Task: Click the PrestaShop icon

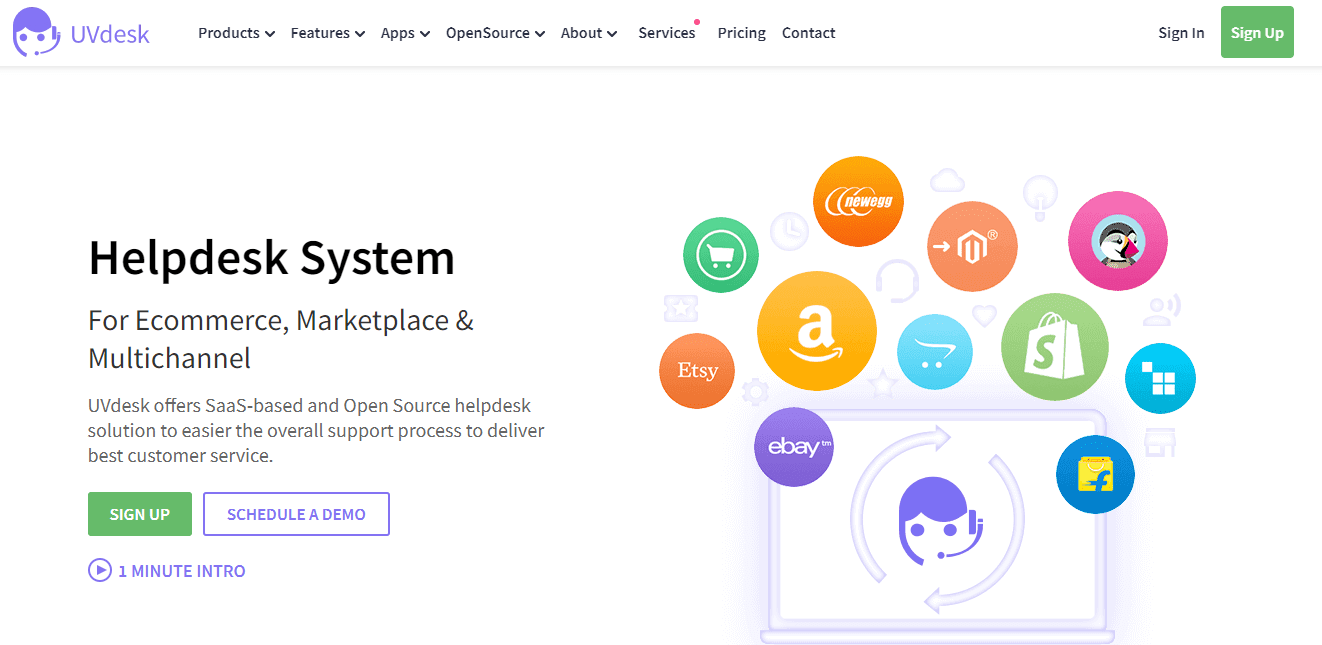Action: [x=1117, y=241]
